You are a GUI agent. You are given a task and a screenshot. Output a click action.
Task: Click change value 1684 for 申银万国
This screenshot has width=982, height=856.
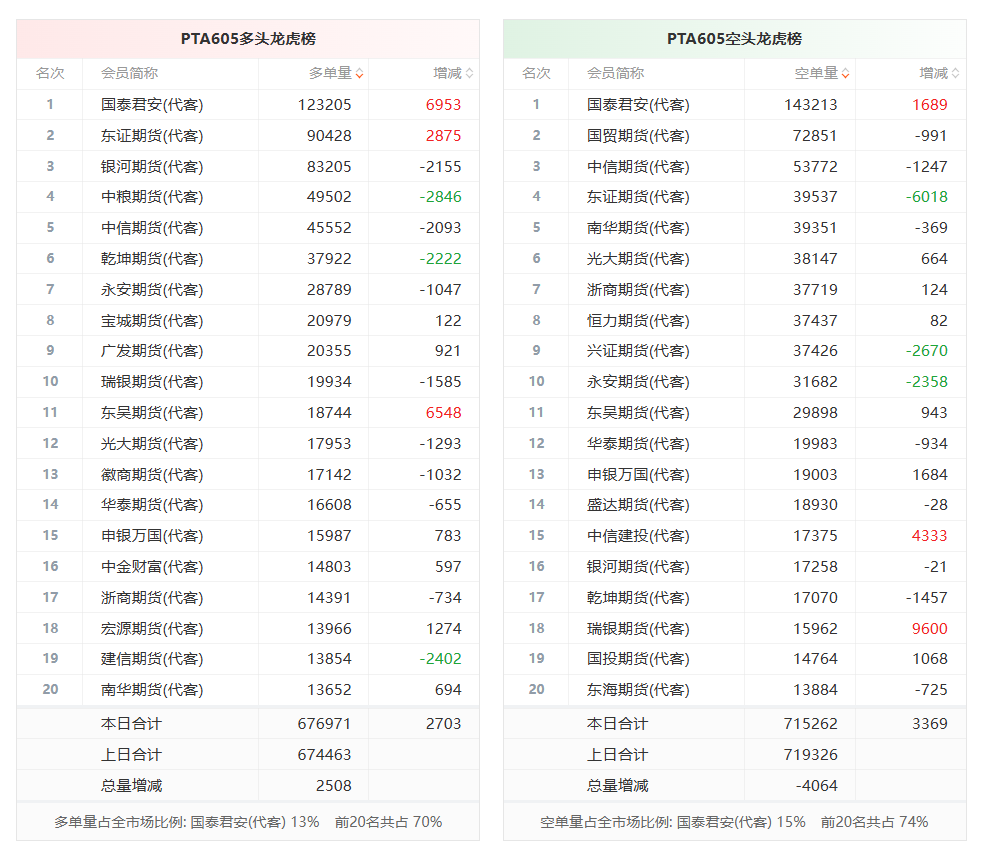click(929, 475)
